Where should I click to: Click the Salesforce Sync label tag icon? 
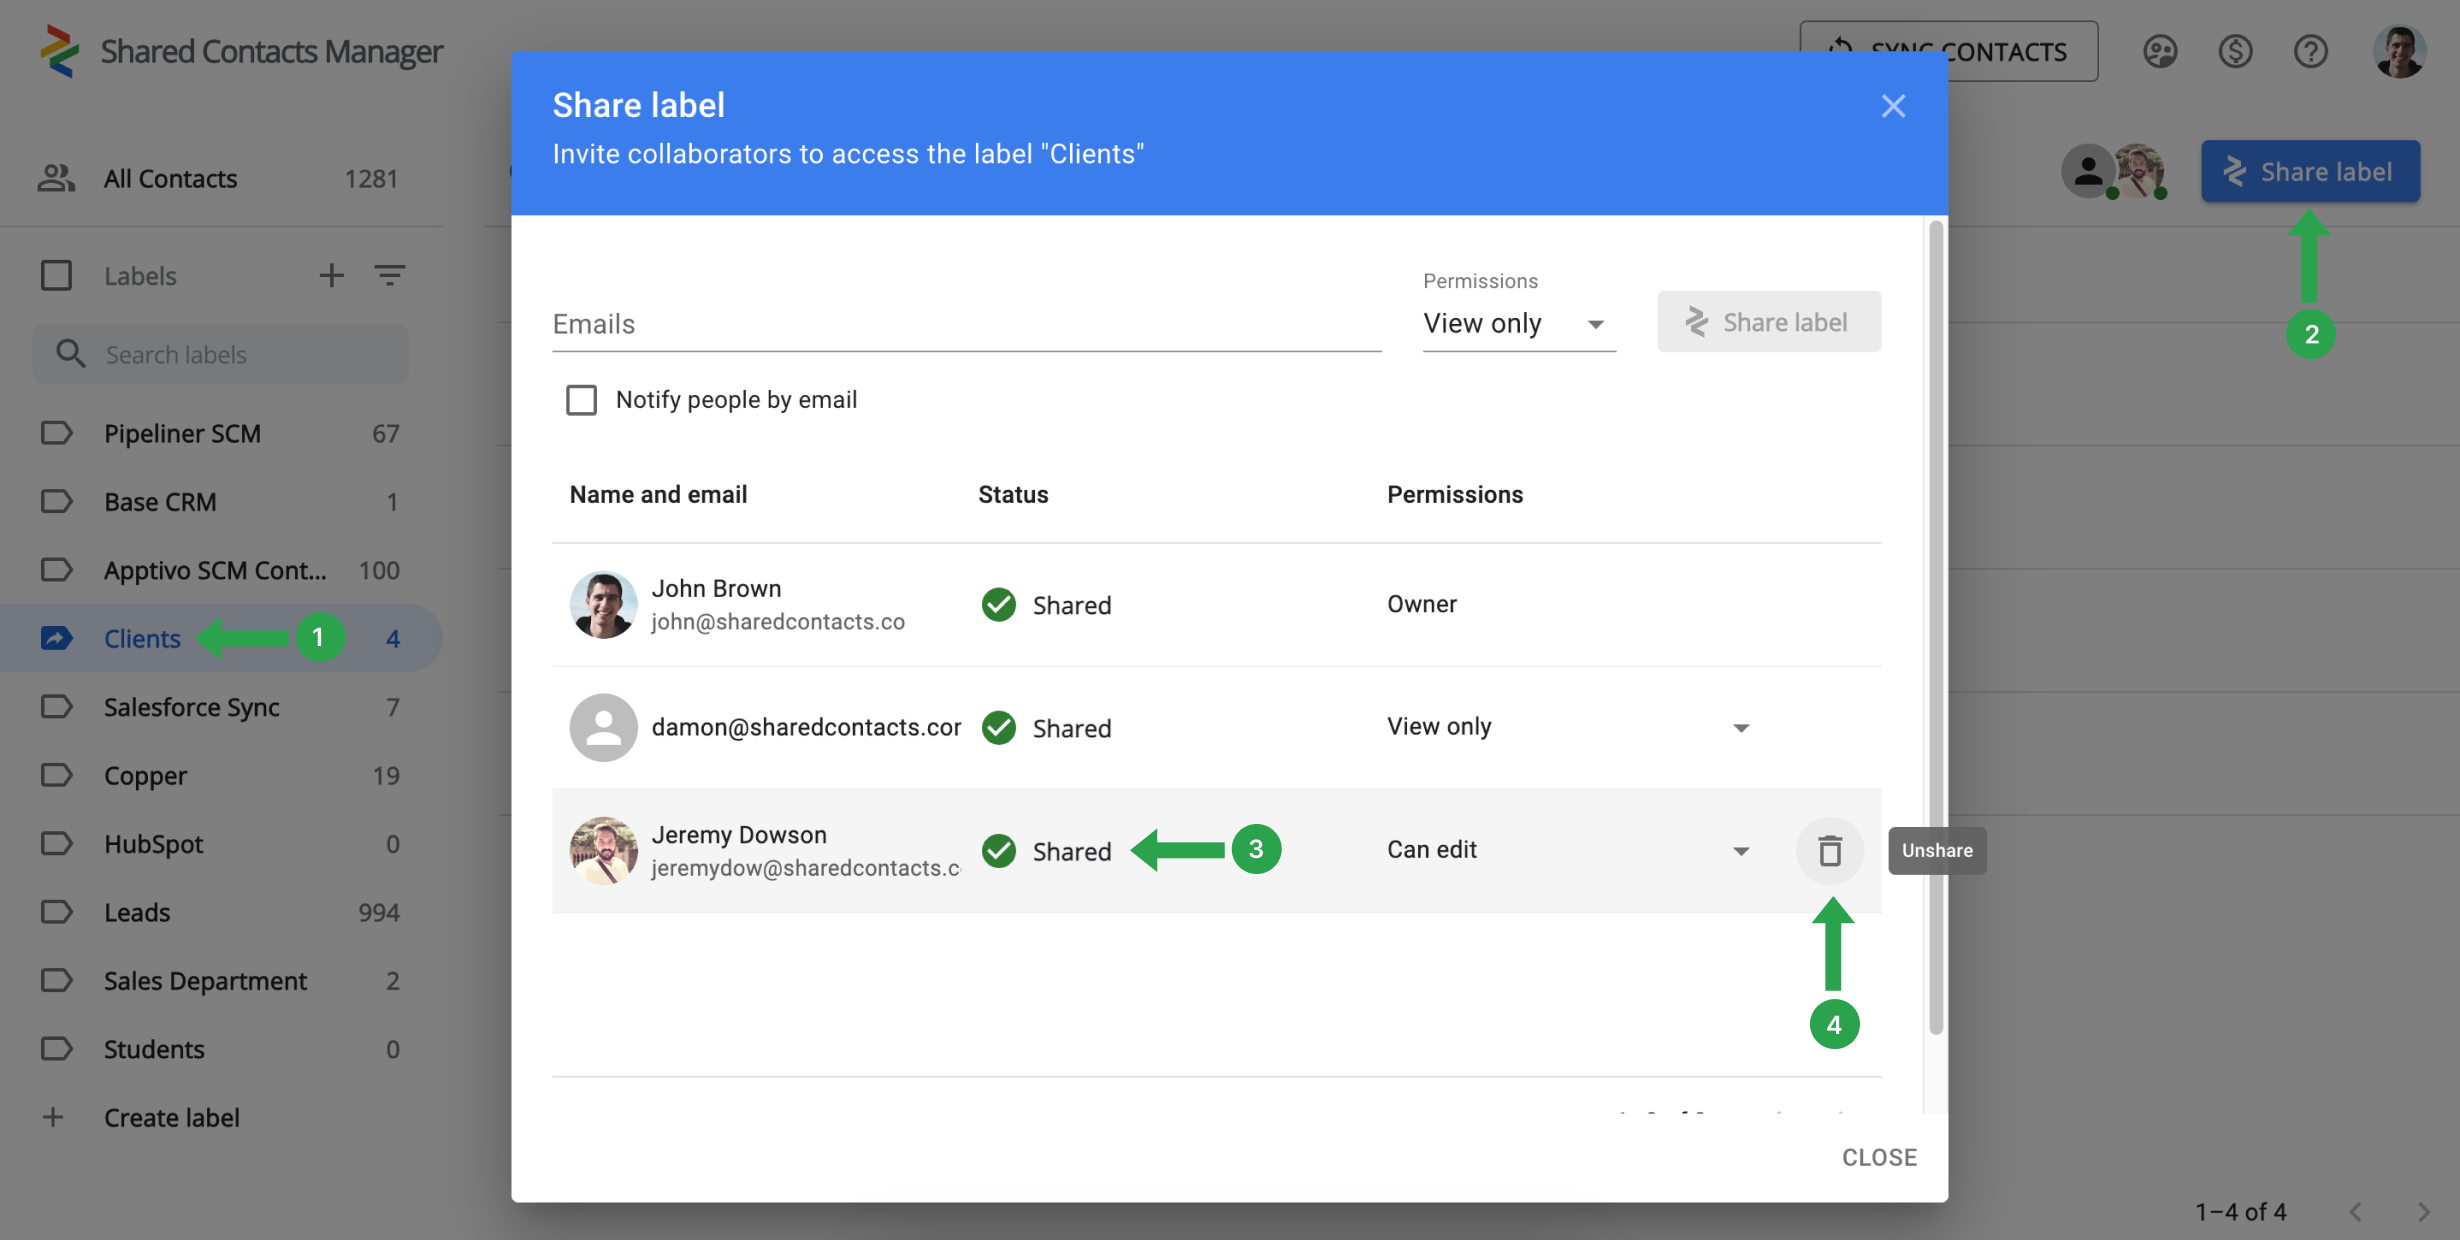57,706
